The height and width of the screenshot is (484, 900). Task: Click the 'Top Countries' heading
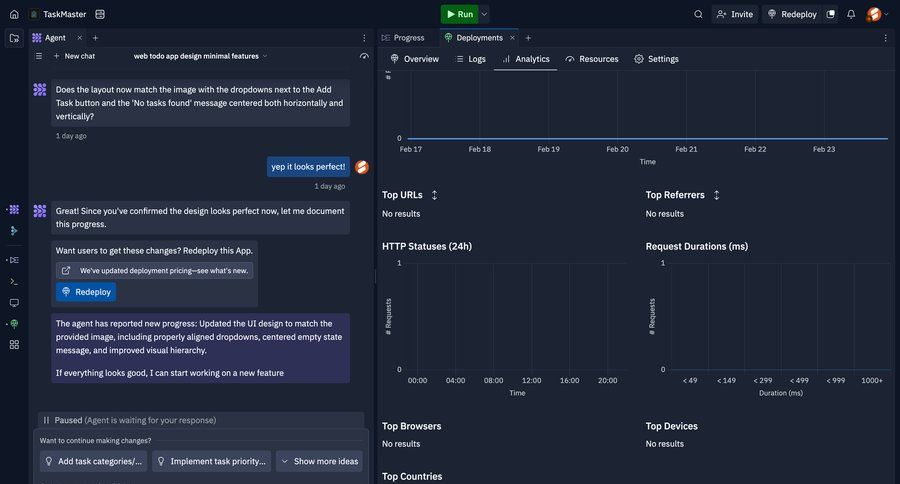(412, 477)
